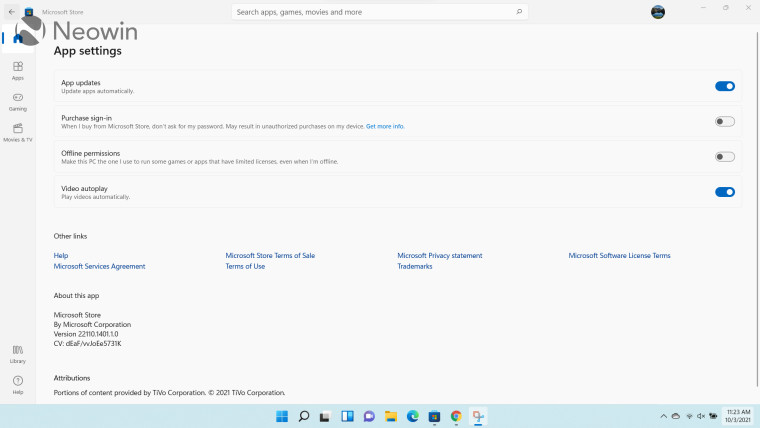
Task: Launch Google Chrome from taskbar
Action: 456,416
